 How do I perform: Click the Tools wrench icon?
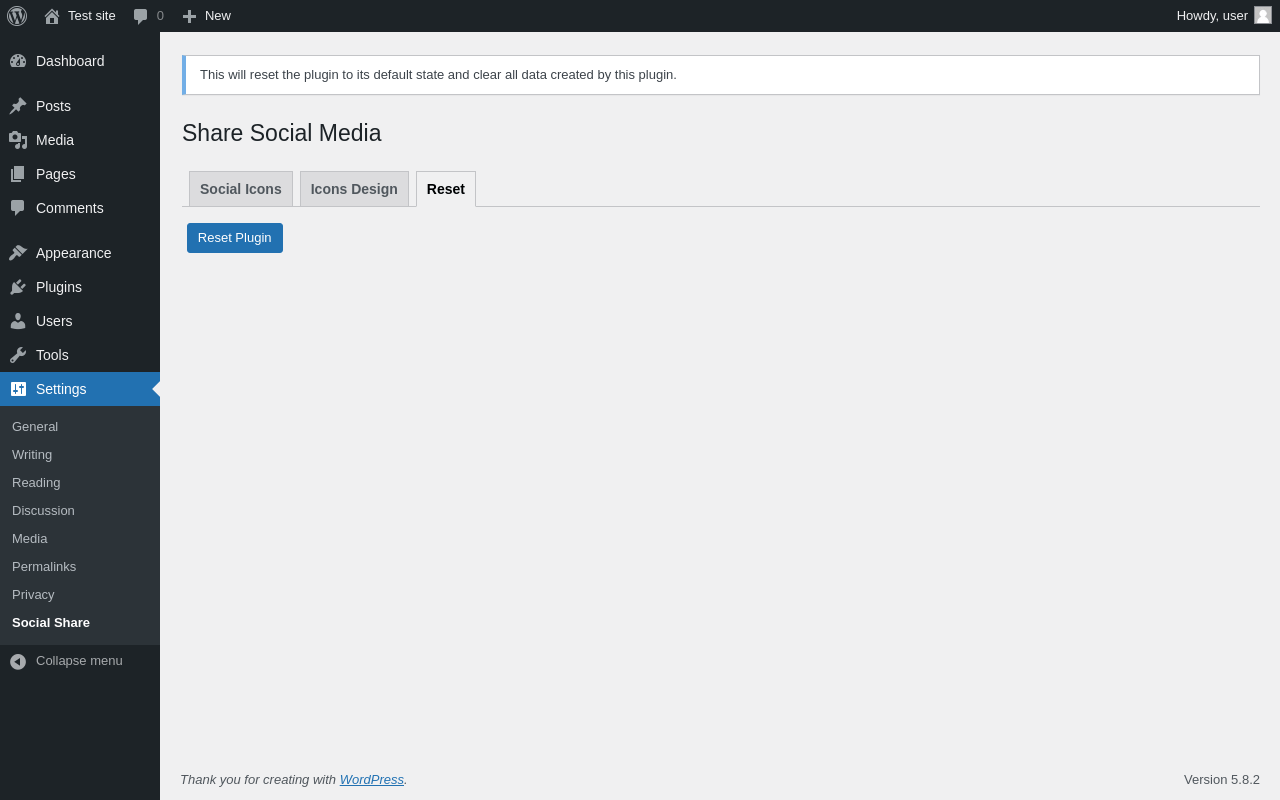(18, 355)
